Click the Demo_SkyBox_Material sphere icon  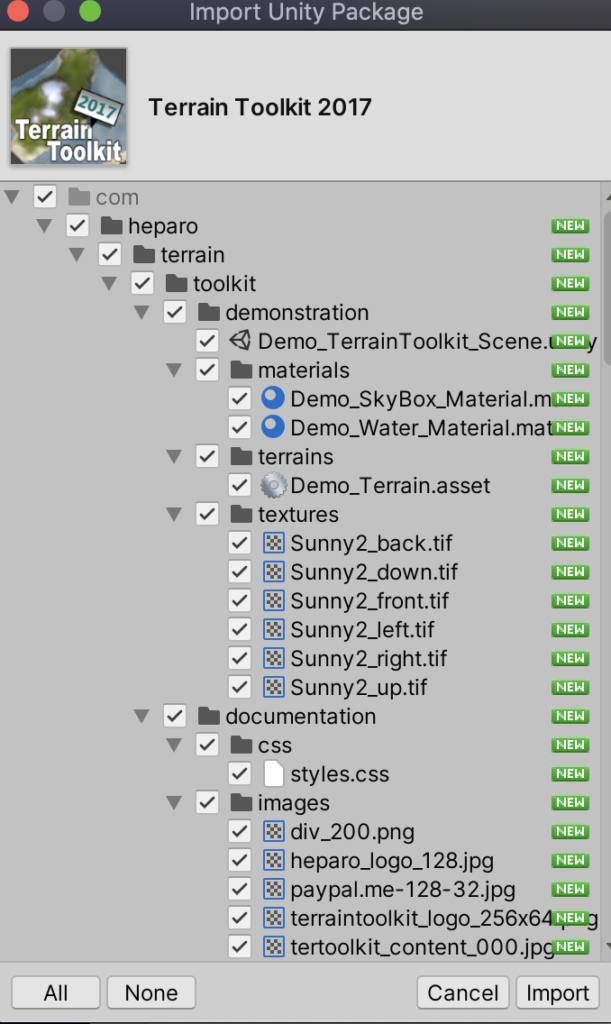[x=273, y=399]
